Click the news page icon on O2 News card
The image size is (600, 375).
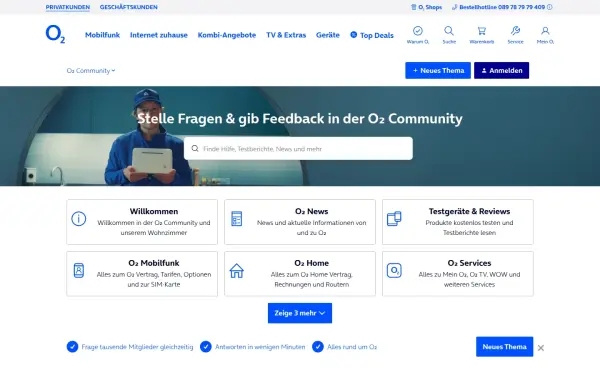point(236,218)
